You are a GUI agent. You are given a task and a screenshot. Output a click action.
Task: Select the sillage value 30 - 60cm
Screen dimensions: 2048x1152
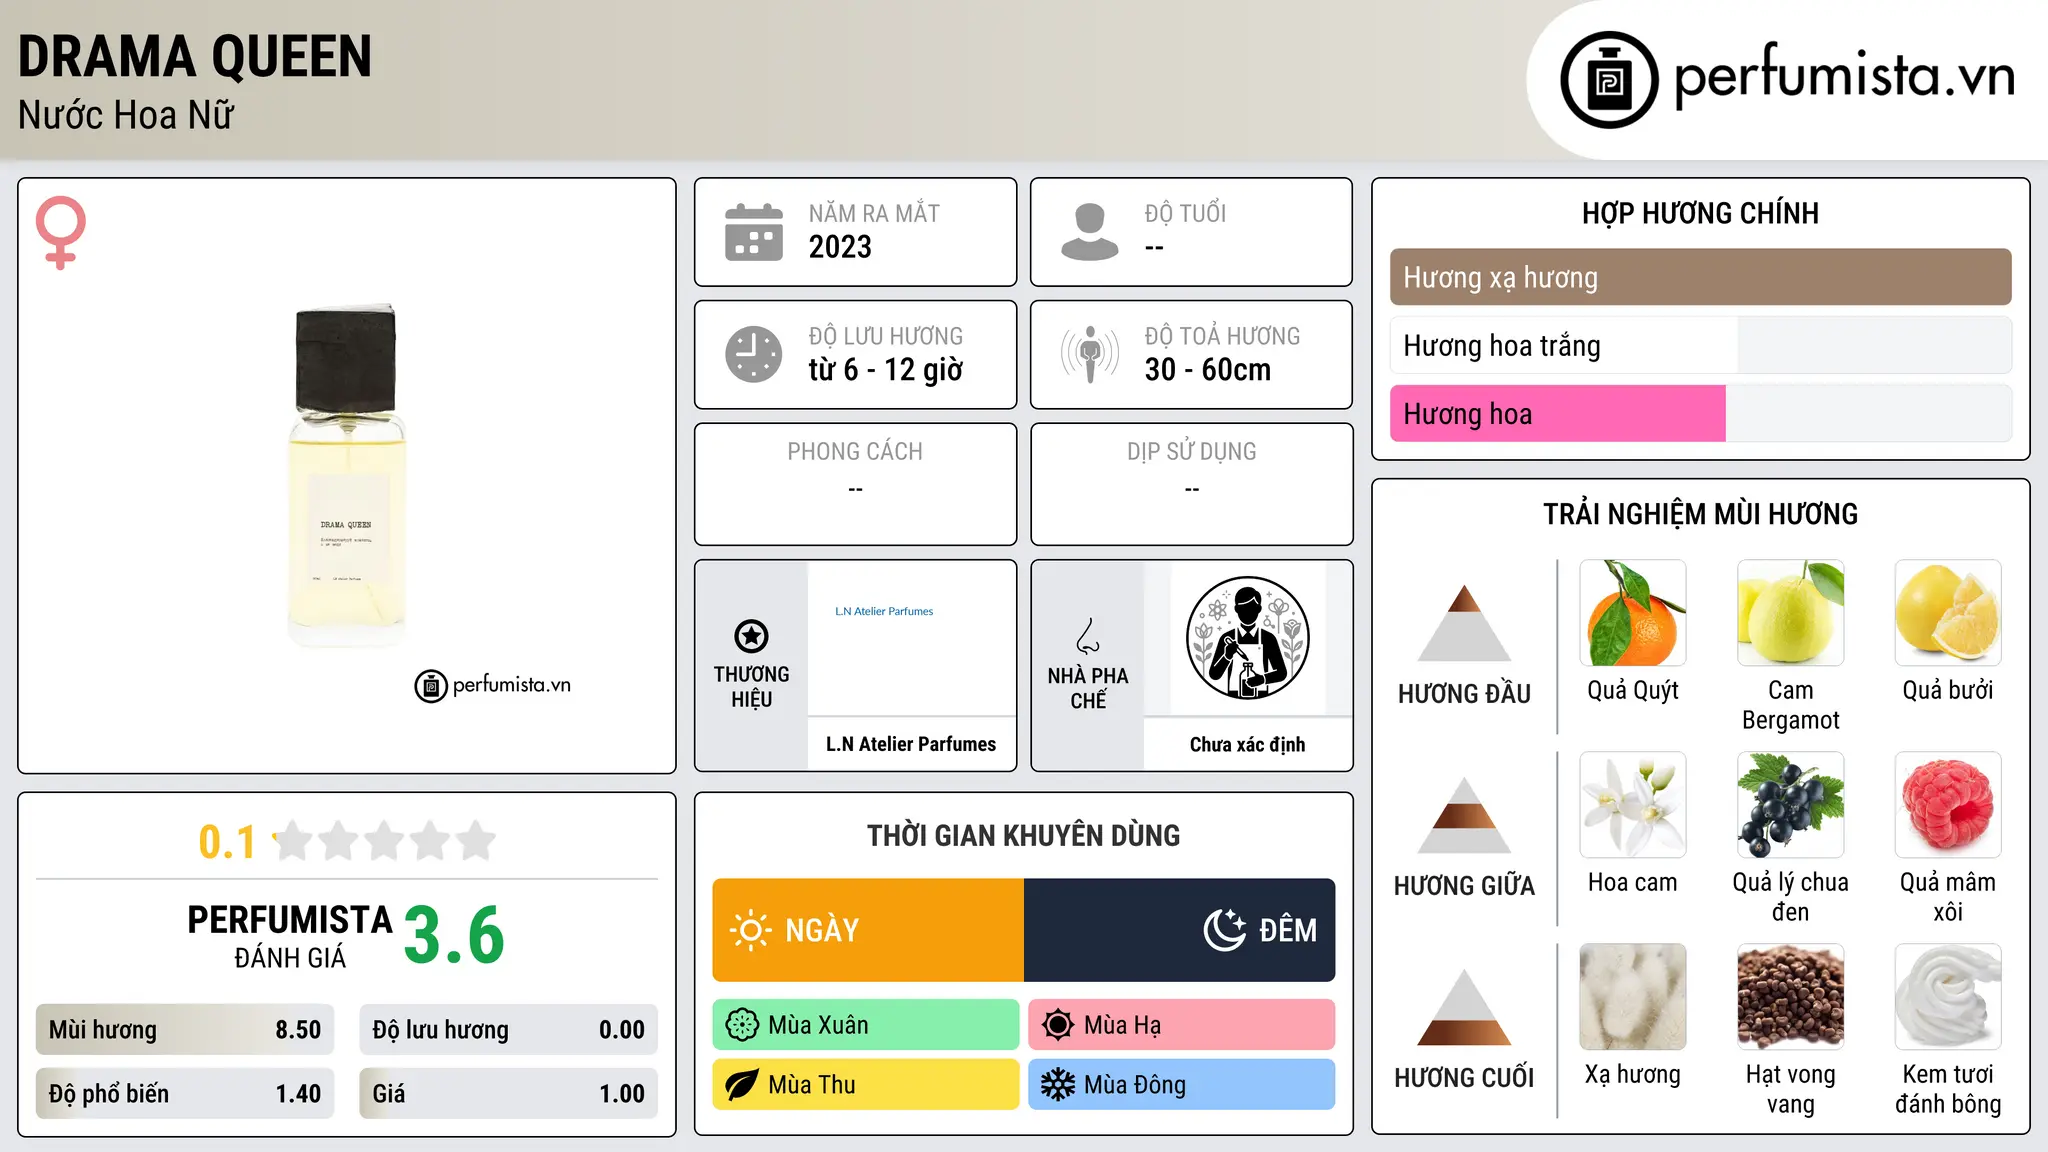coord(1208,370)
